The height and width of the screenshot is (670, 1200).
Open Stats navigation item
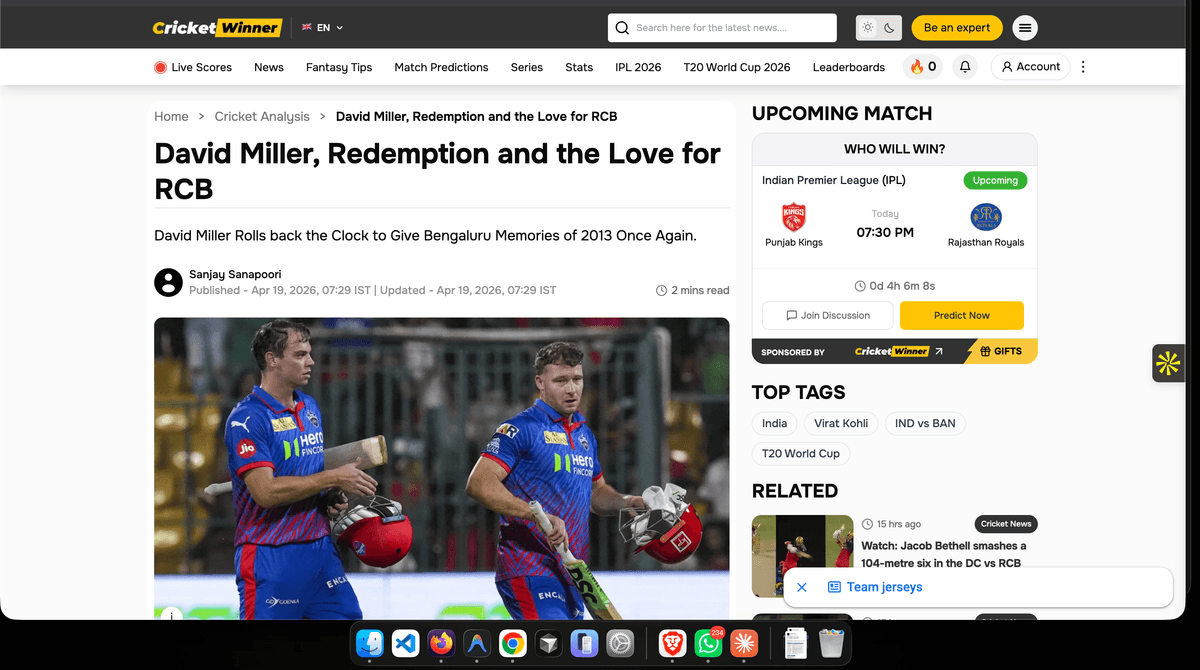coord(579,67)
